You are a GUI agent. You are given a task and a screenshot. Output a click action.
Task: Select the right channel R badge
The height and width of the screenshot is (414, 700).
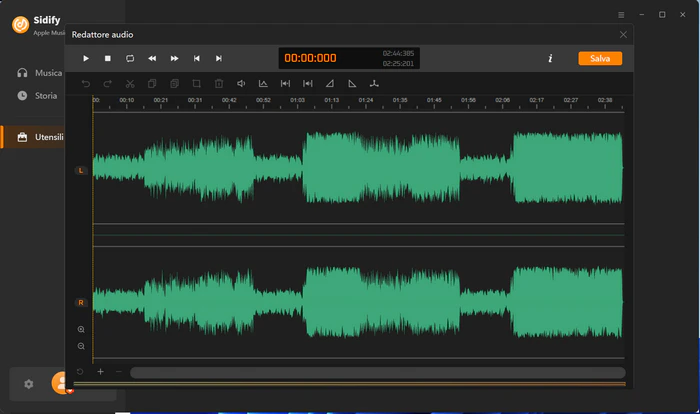click(81, 302)
